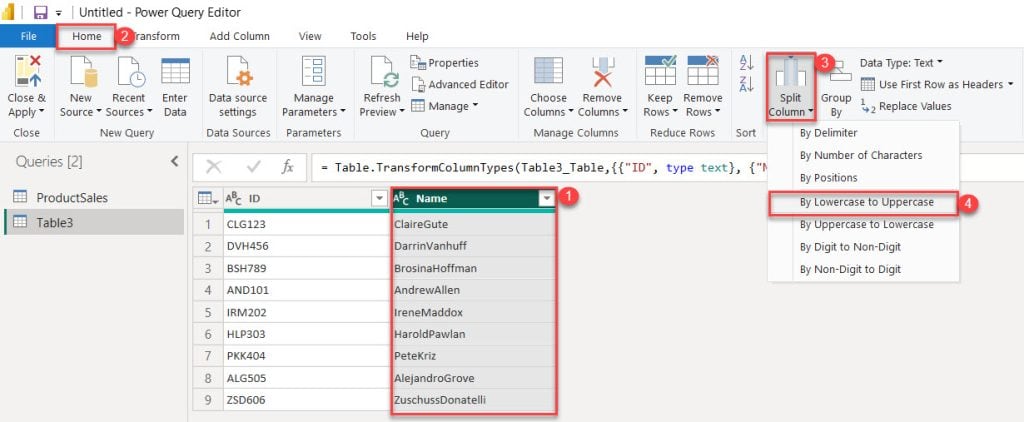1024x422 pixels.
Task: Cancel formula edit with X icon
Action: tap(214, 167)
